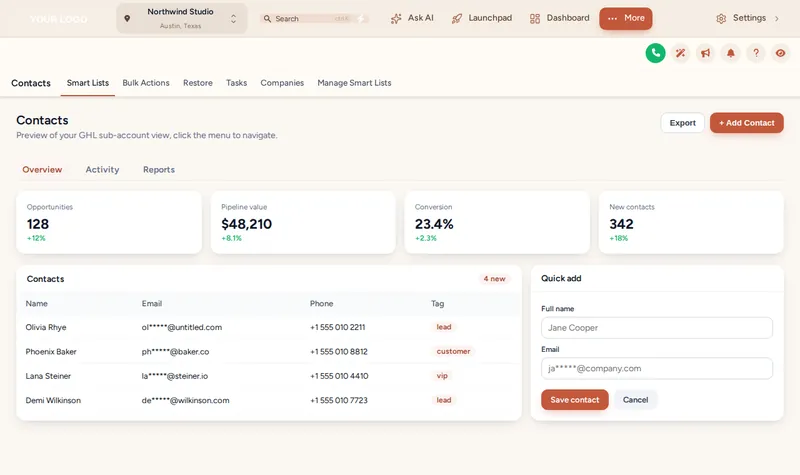
Task: Click the location pin icon
Action: click(x=127, y=18)
